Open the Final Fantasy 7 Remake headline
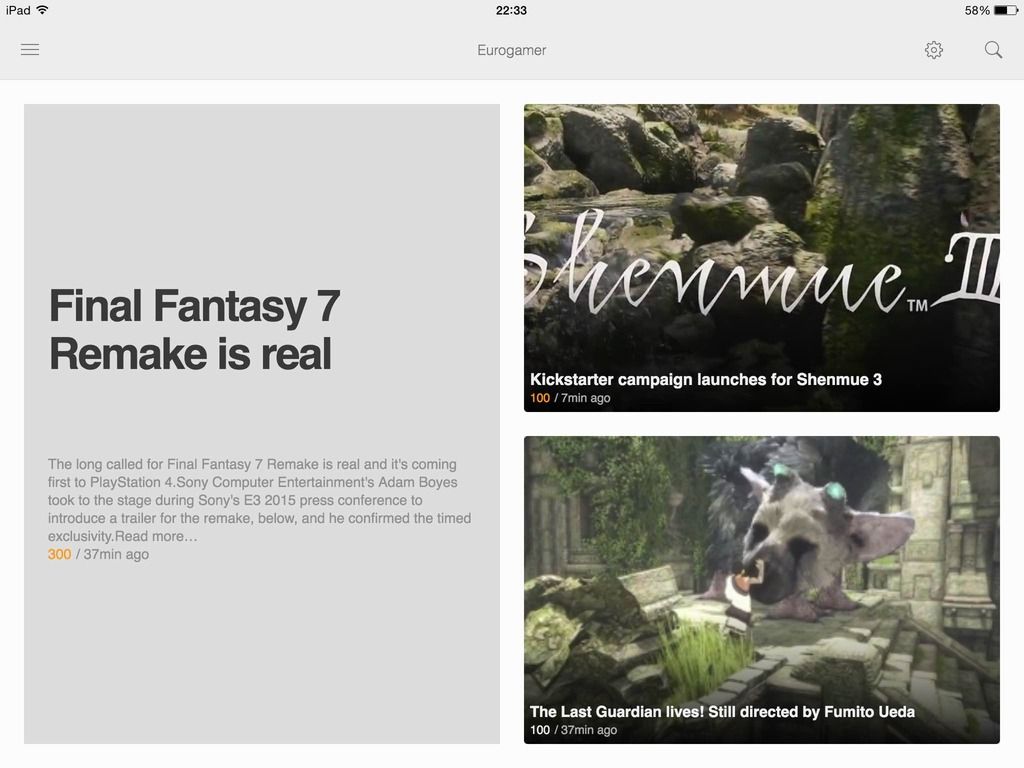Image resolution: width=1024 pixels, height=768 pixels. 195,330
